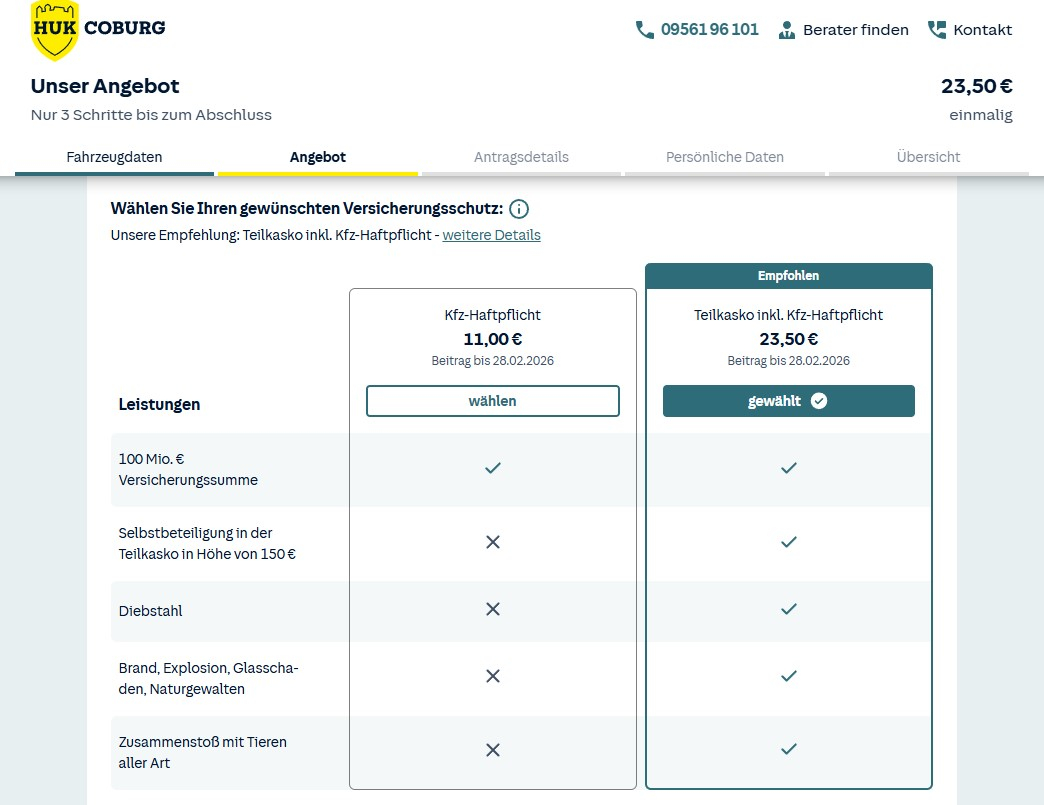The image size is (1044, 805).
Task: Click Diebstahl cross icon under Kfz-Haftpflicht
Action: [492, 609]
